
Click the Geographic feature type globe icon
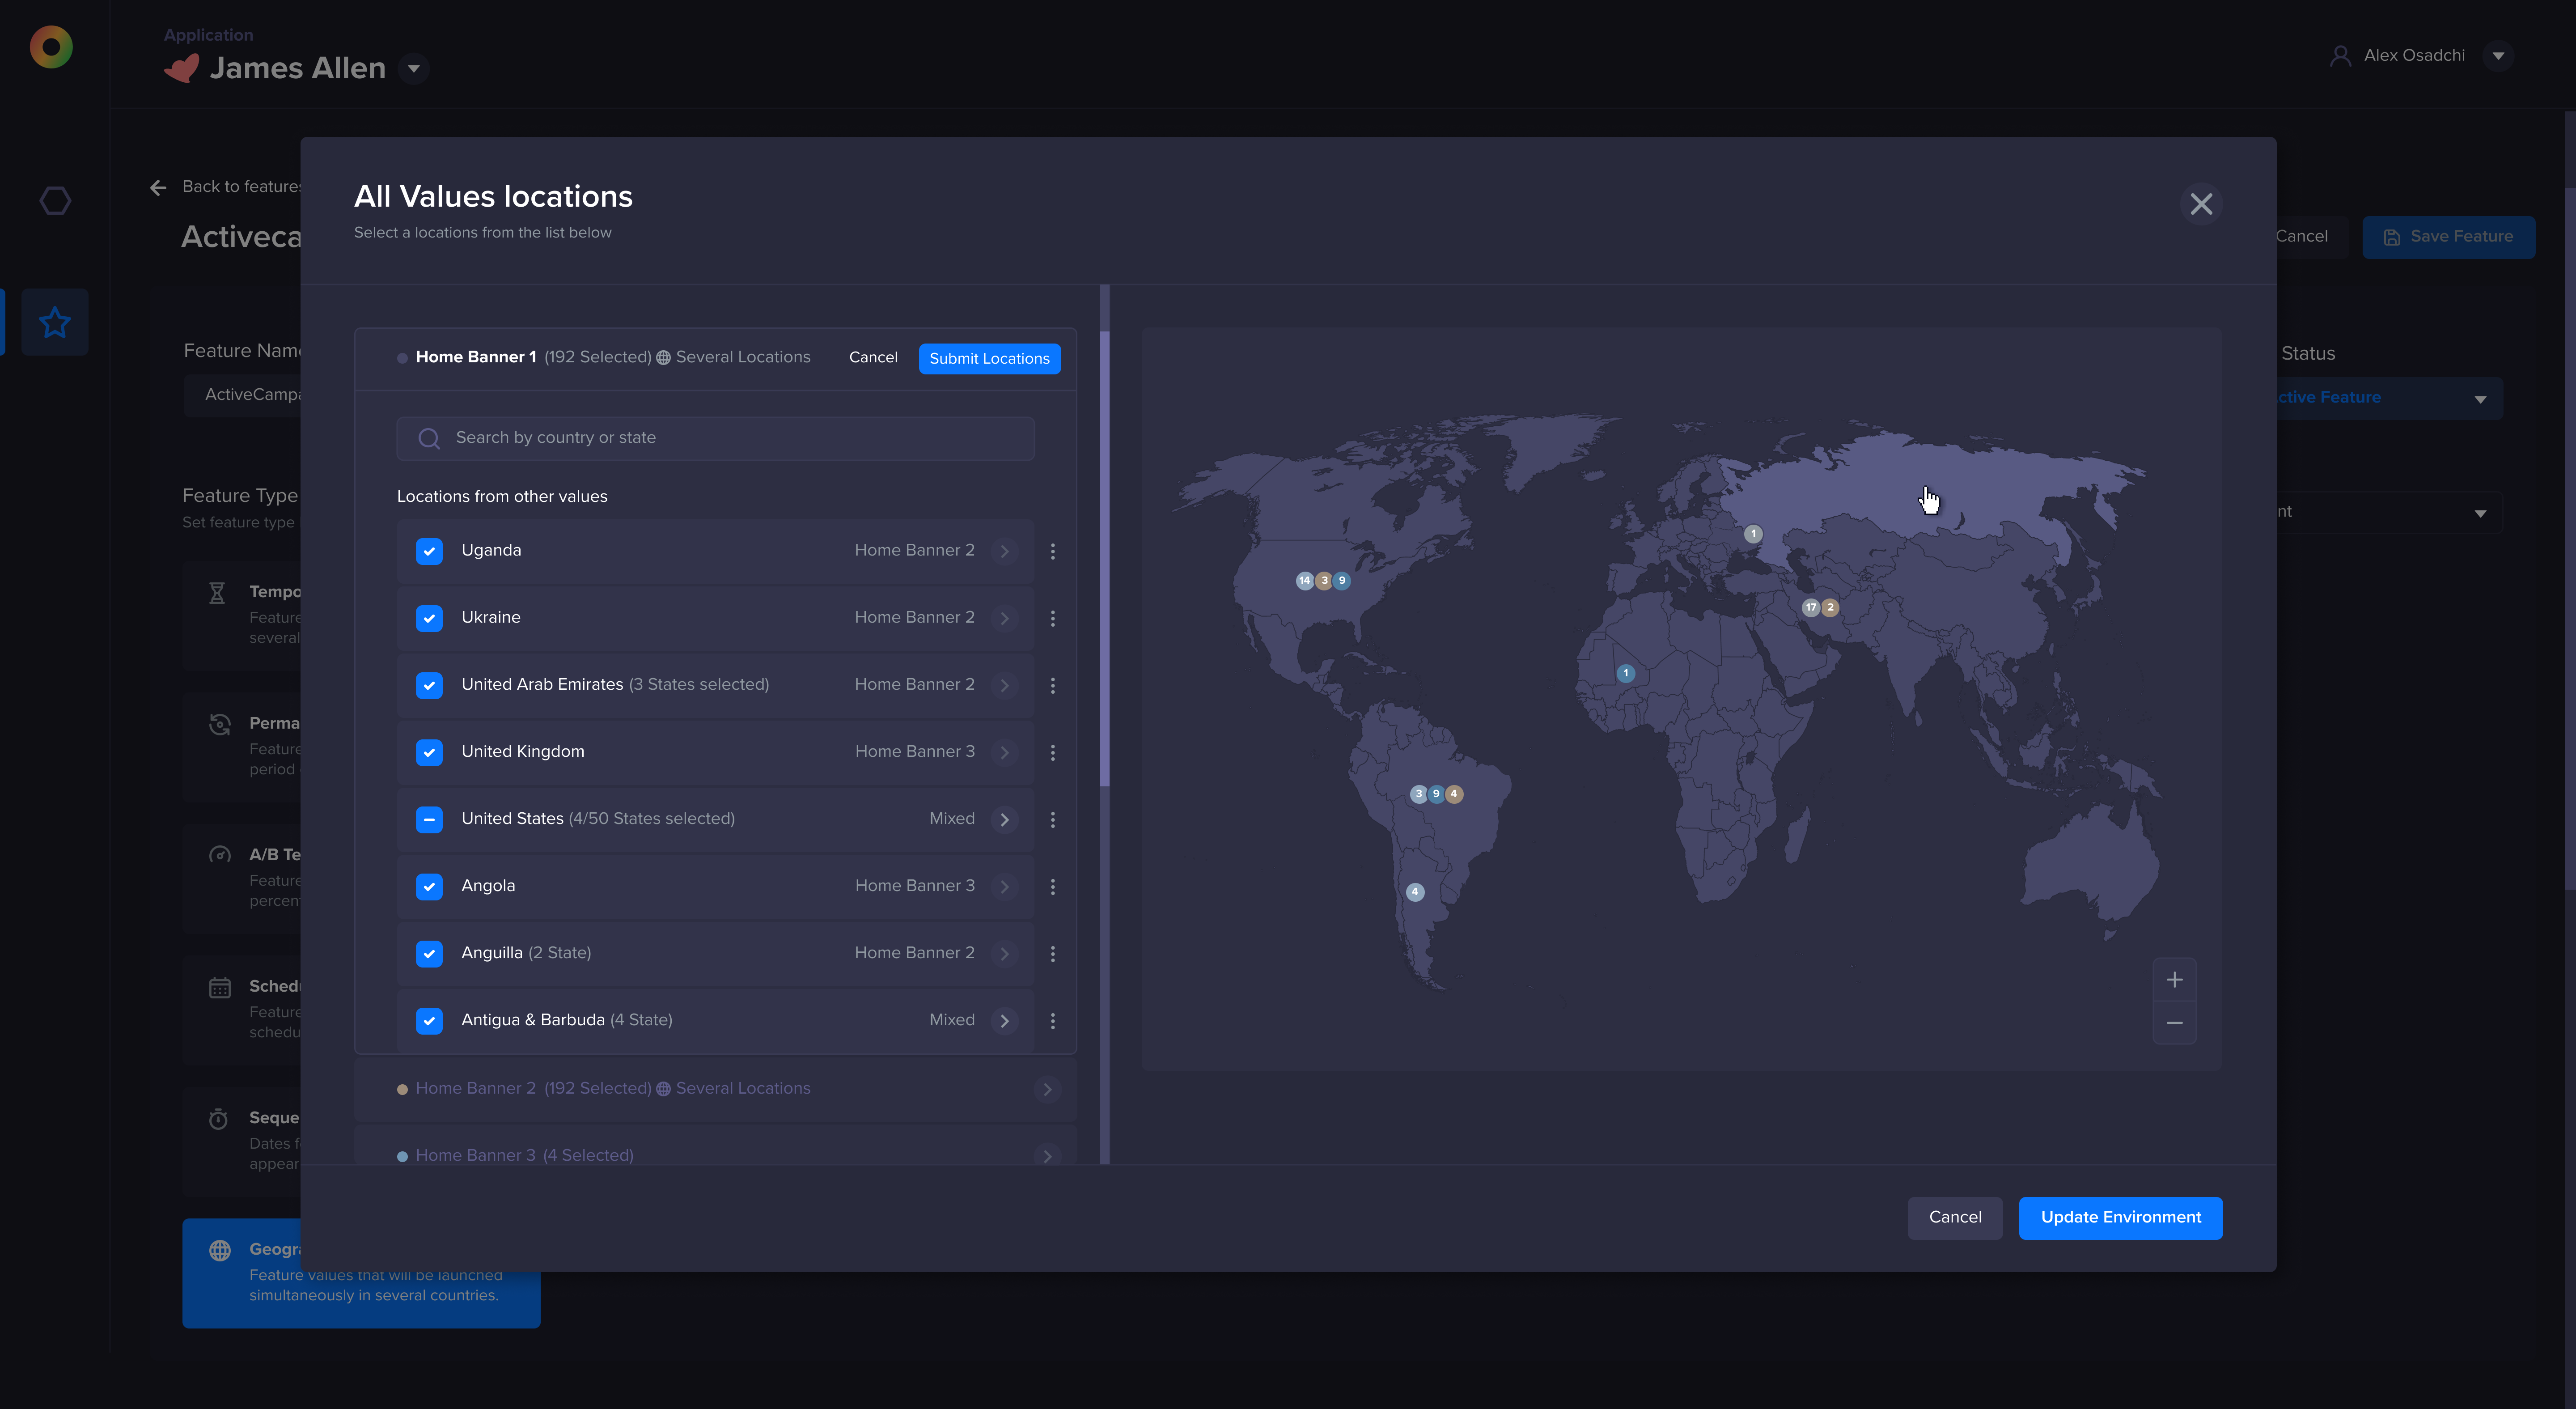coord(220,1250)
